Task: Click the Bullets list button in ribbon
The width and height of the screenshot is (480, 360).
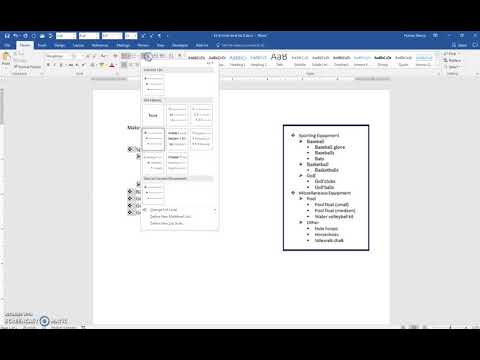Action: (126, 56)
